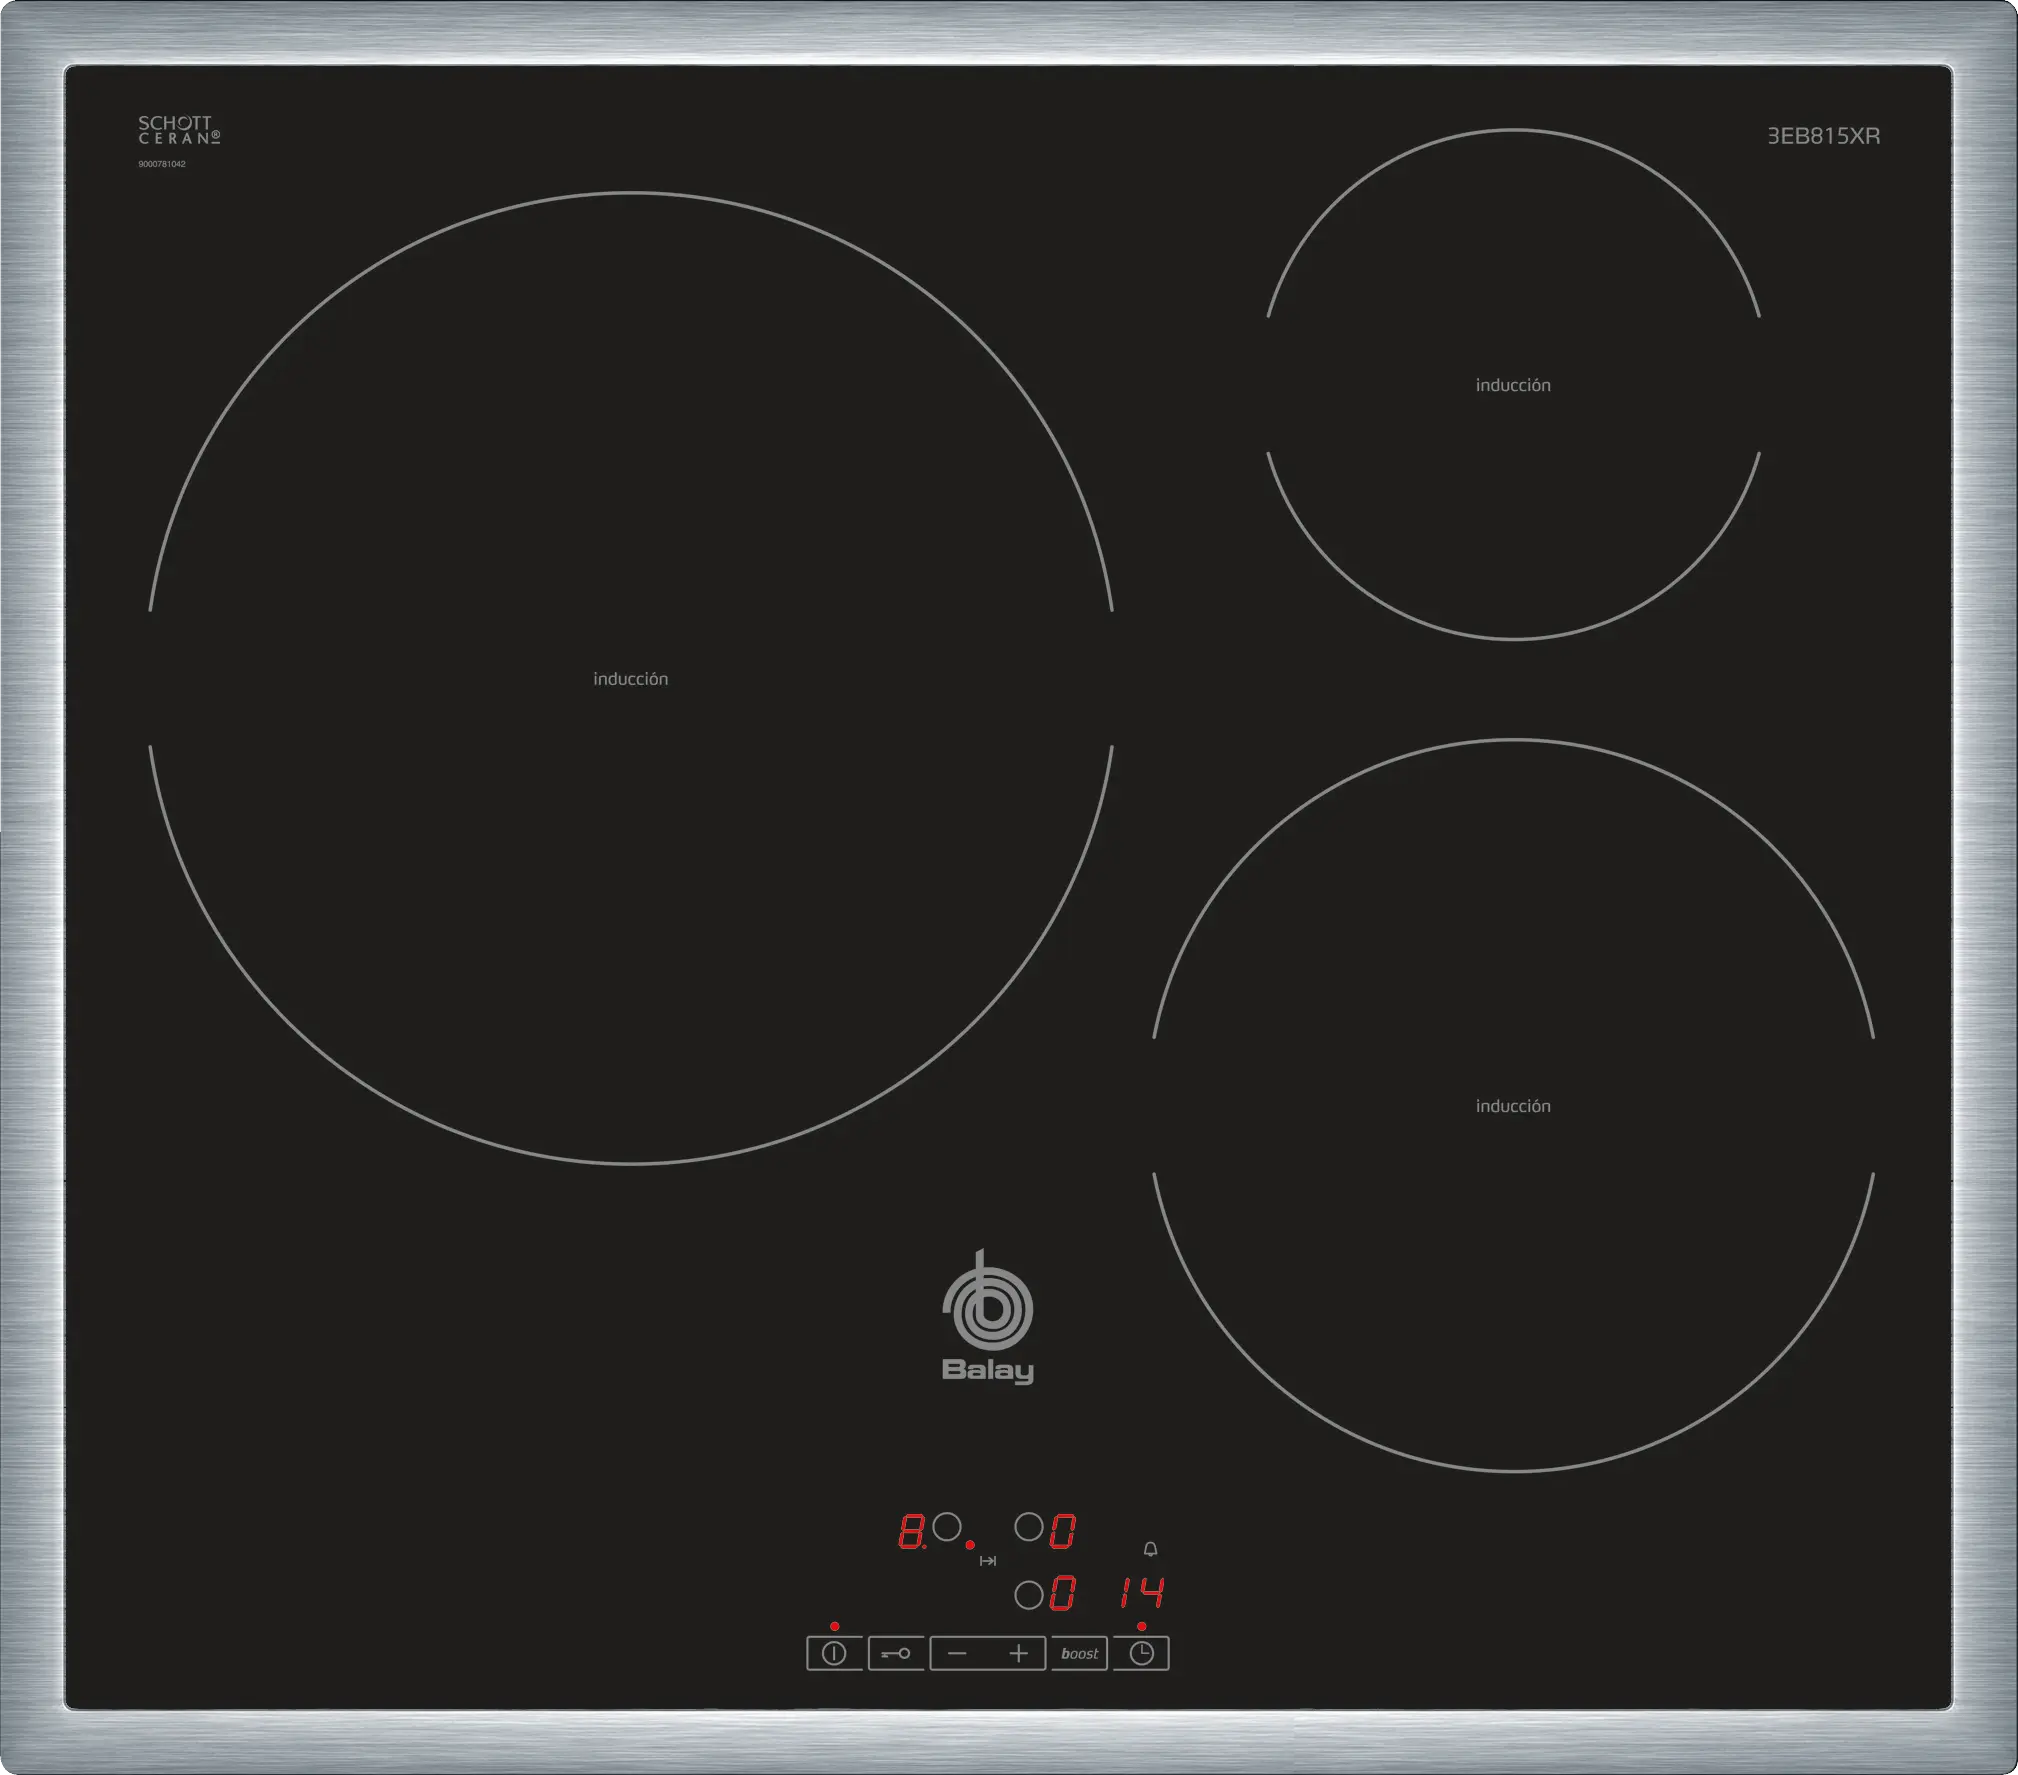The width and height of the screenshot is (2018, 1775).
Task: Click the Balay spiral logo
Action: [987, 1301]
